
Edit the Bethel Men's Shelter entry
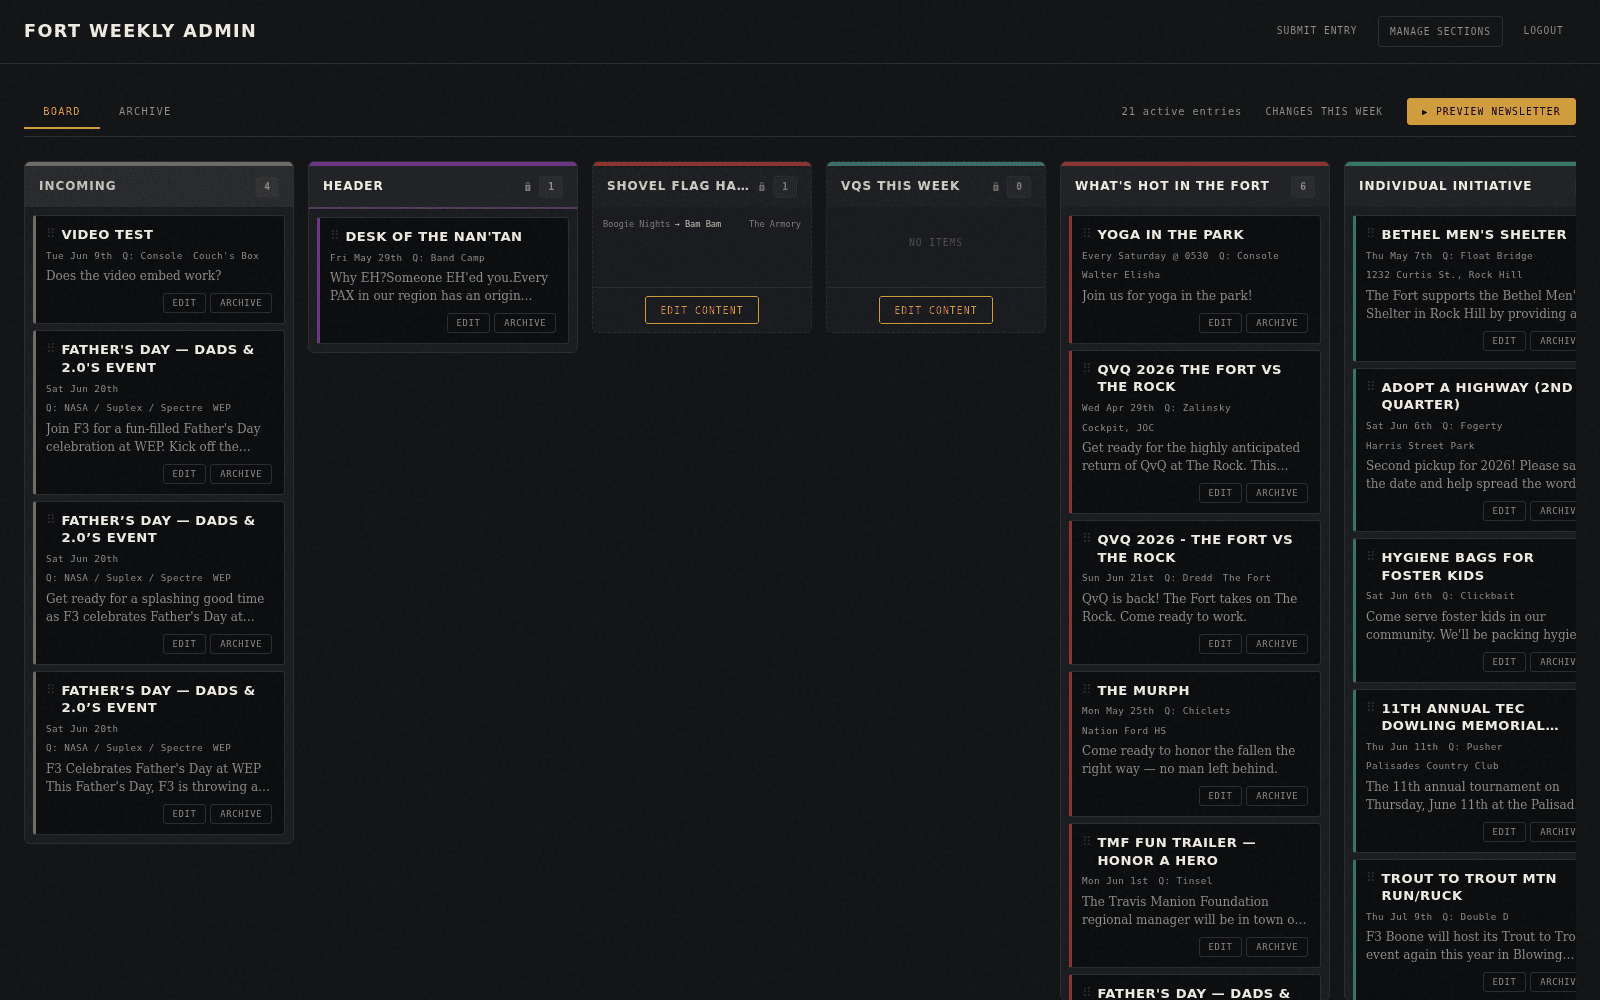[1504, 341]
